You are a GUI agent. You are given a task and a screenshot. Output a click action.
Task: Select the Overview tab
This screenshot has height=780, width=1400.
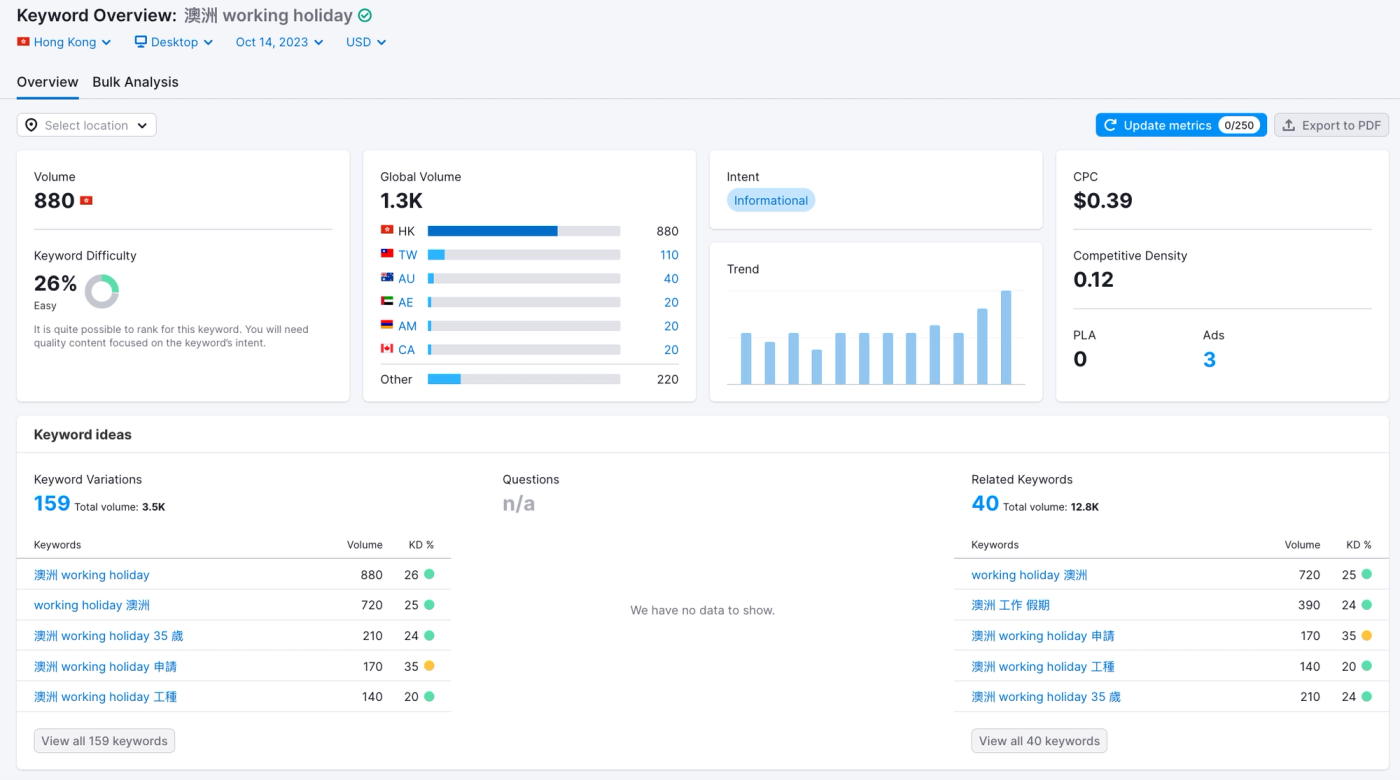(47, 82)
